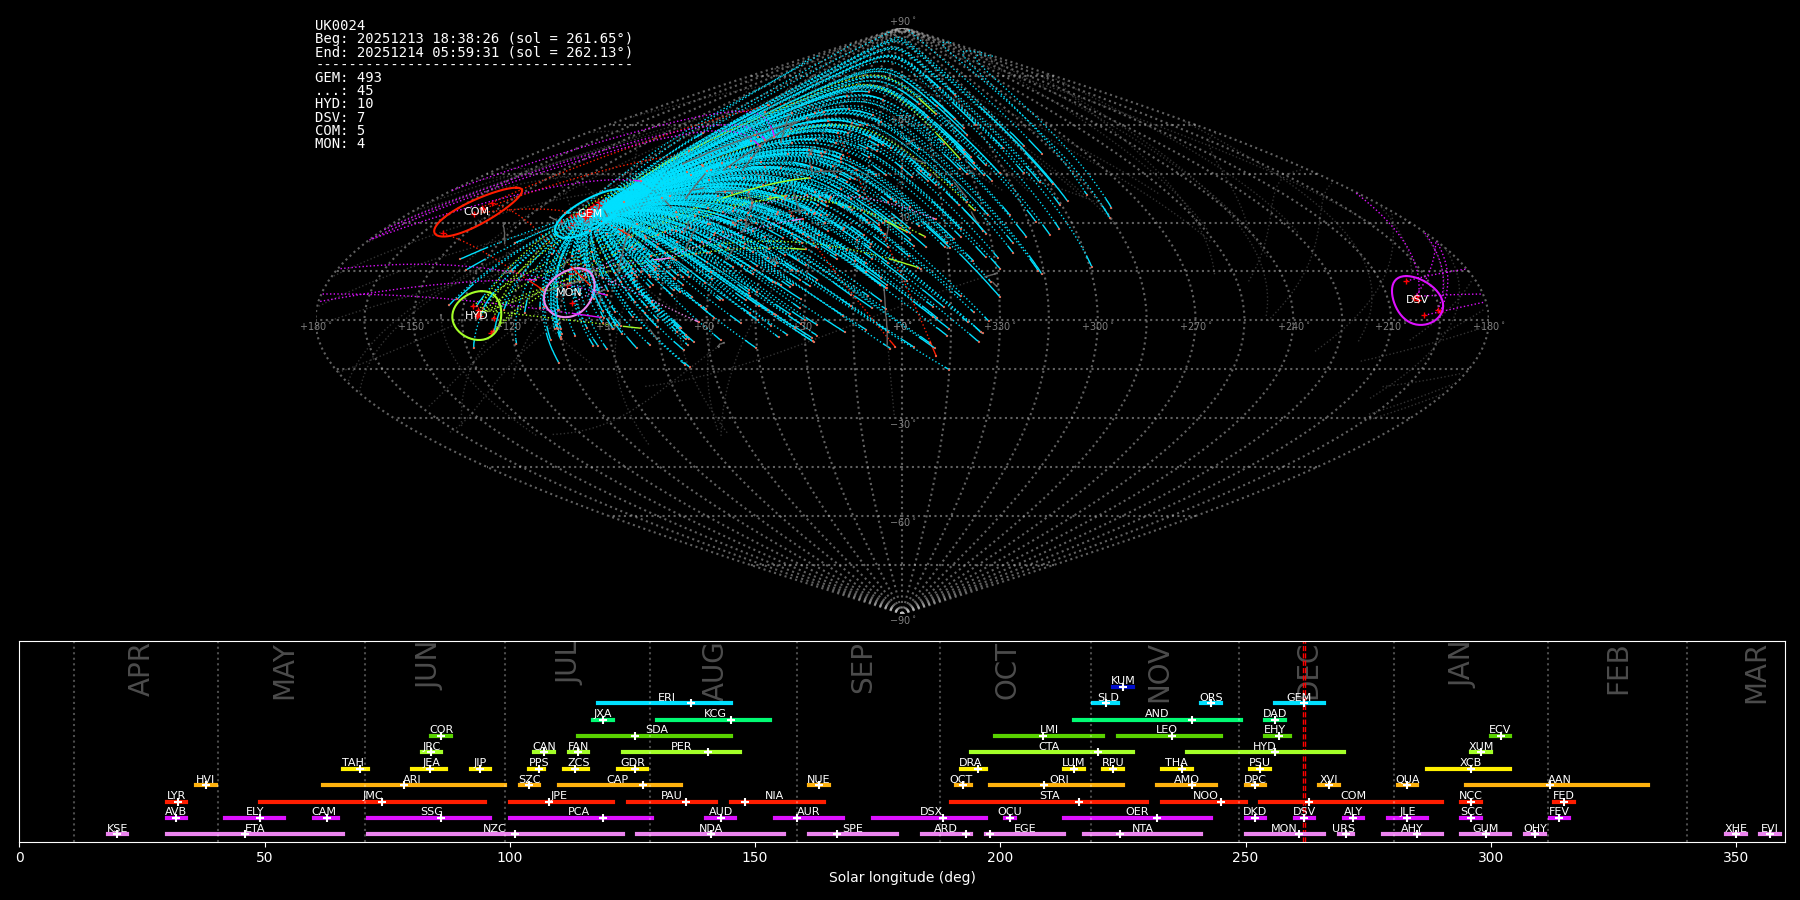Select the NDA shower bar
This screenshot has width=1800, height=900.
click(710, 834)
